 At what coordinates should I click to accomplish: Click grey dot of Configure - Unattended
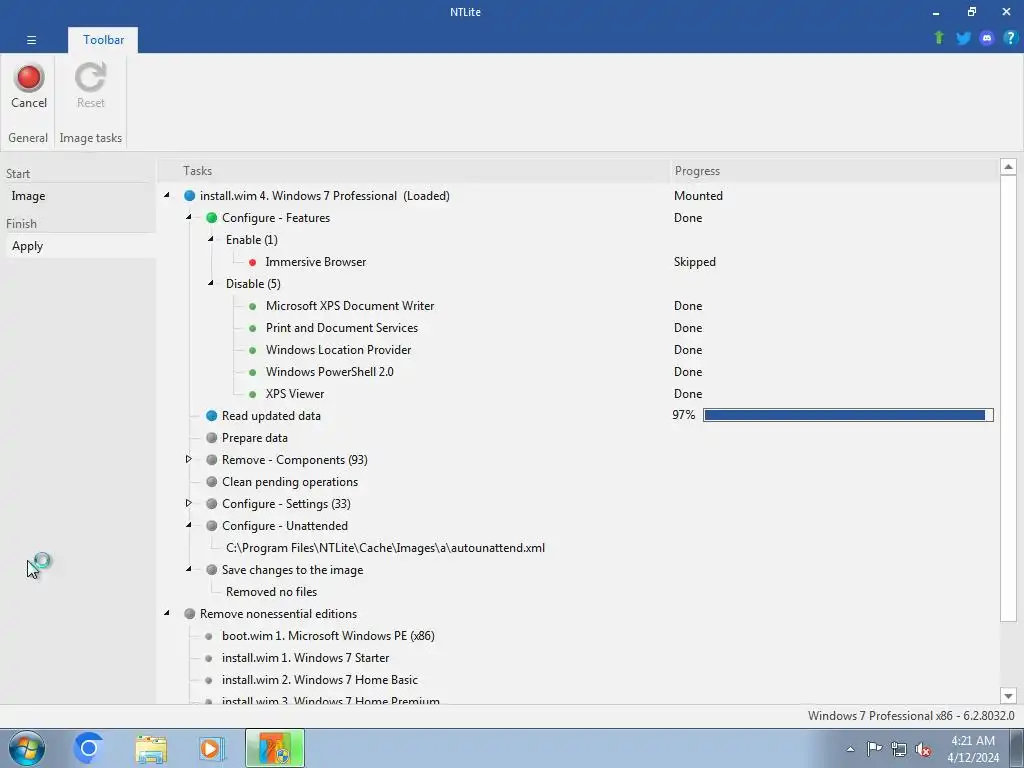[212, 526]
